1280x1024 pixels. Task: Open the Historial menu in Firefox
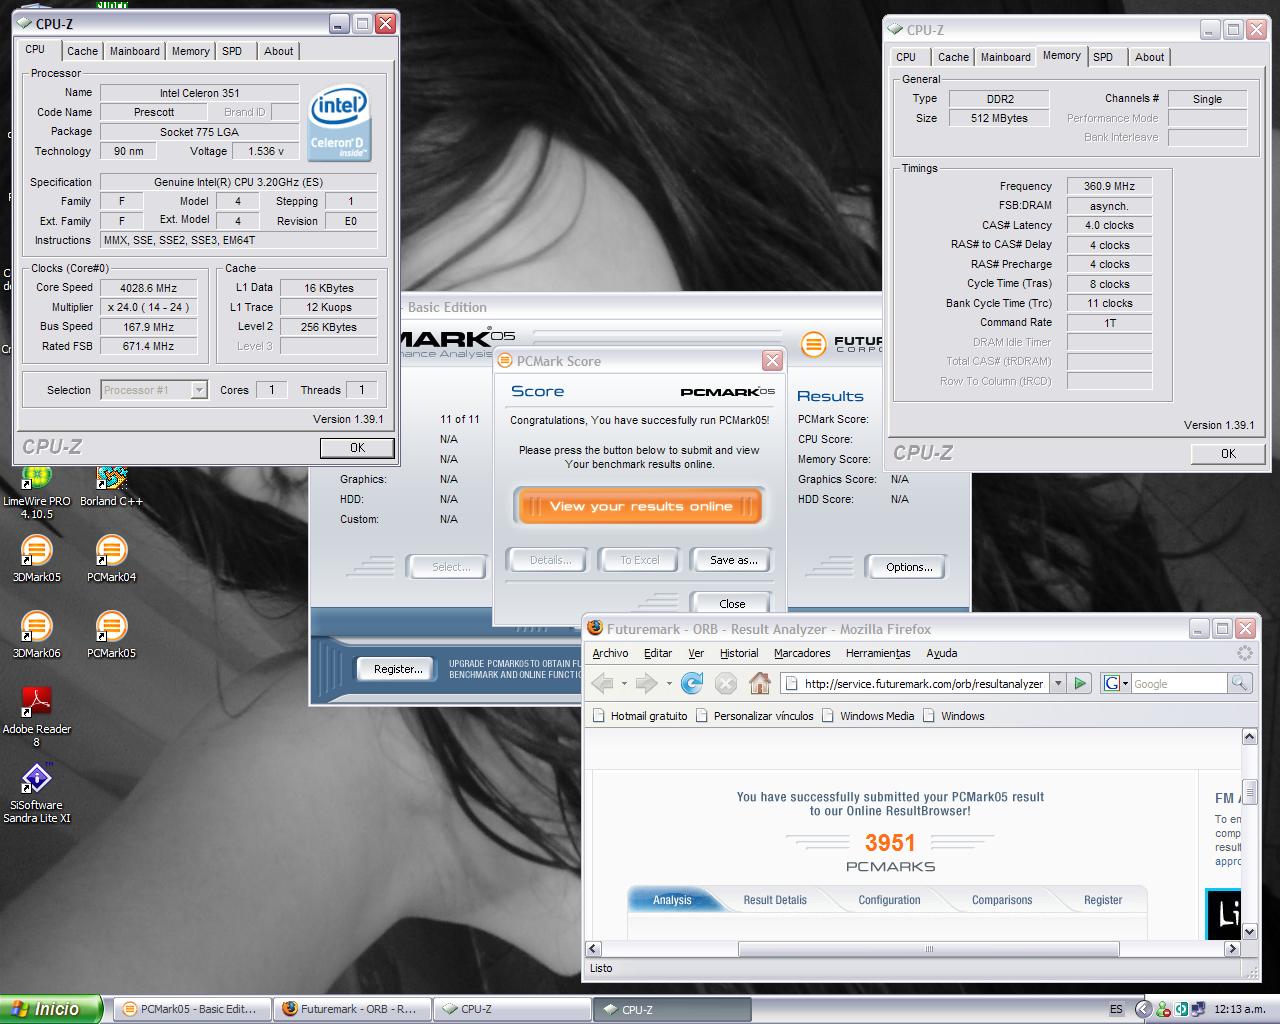pyautogui.click(x=739, y=653)
